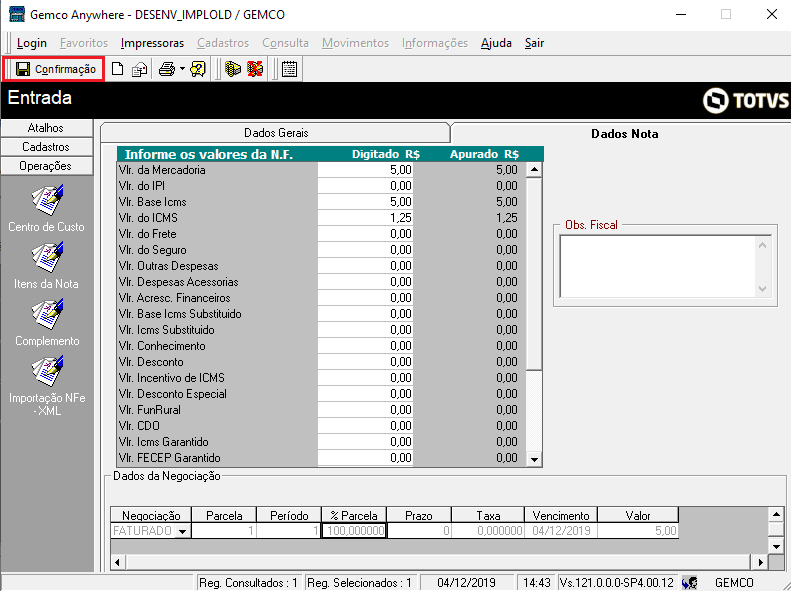
Task: Click the Negociação column header
Action: coord(151,515)
